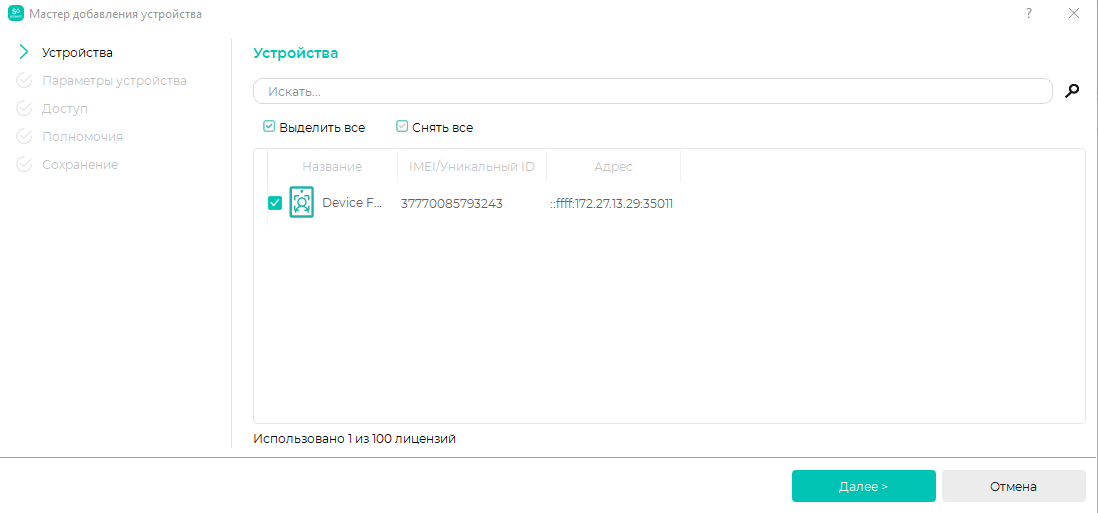Click the checkmark icon beside Параметры устройства

click(24, 80)
